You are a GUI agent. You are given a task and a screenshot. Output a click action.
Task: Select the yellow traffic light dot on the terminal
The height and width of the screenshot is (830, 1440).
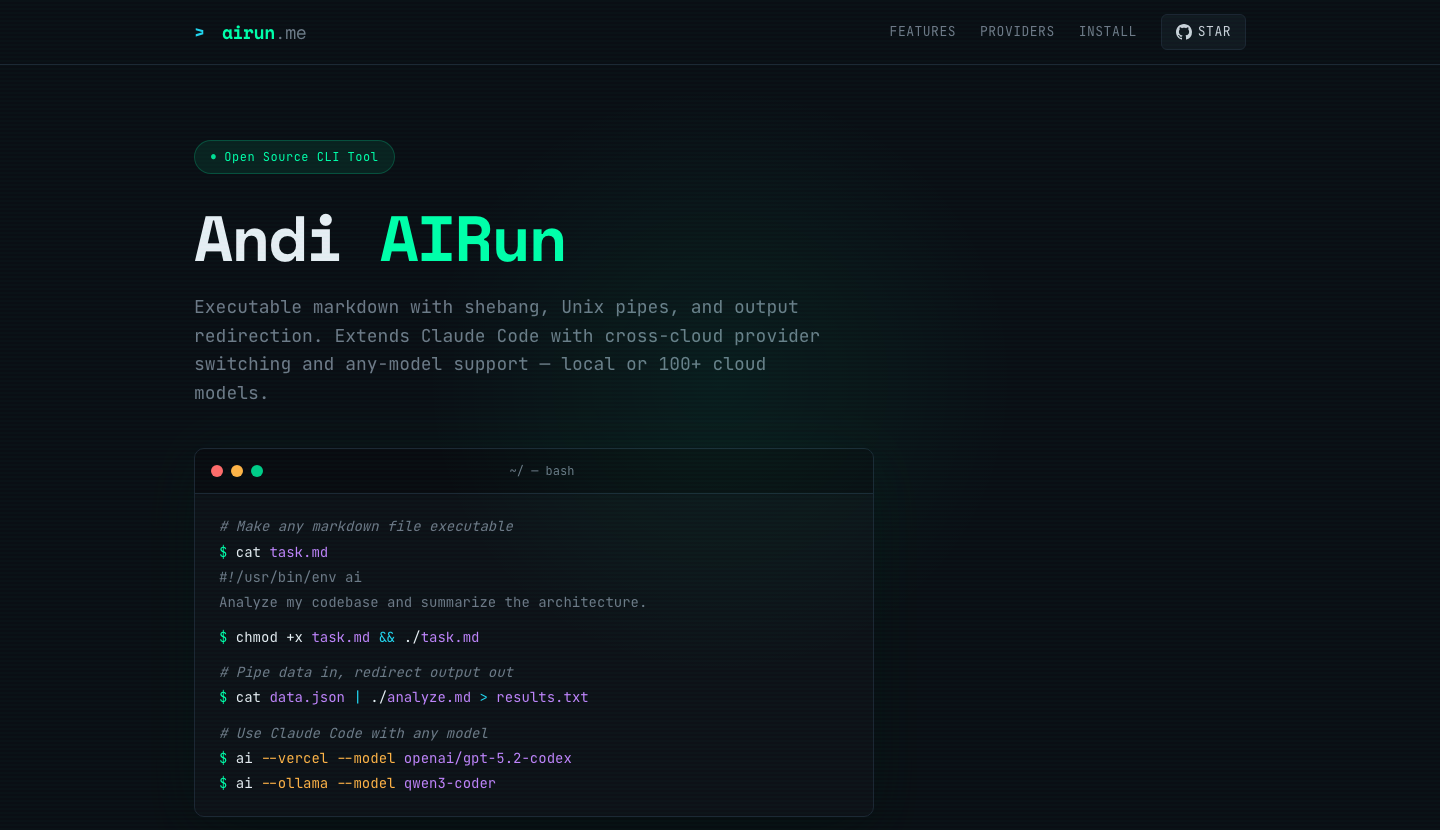tap(237, 470)
